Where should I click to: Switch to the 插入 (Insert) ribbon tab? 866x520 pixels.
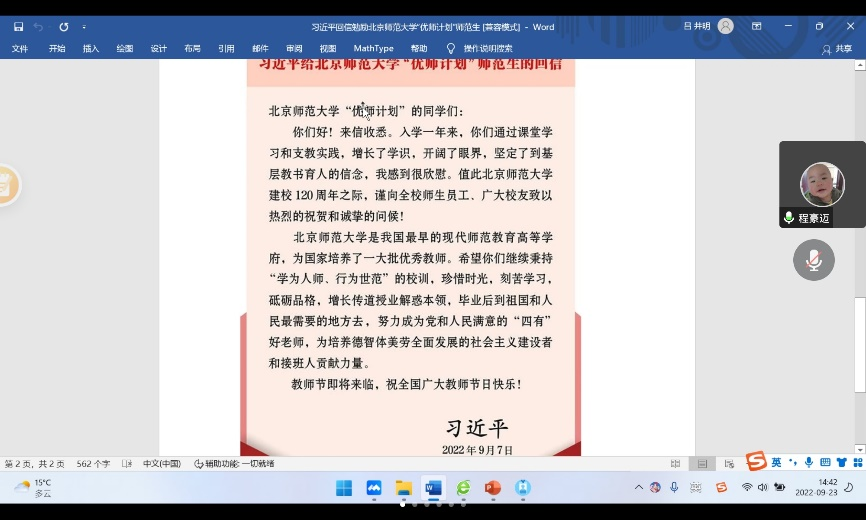tap(91, 48)
